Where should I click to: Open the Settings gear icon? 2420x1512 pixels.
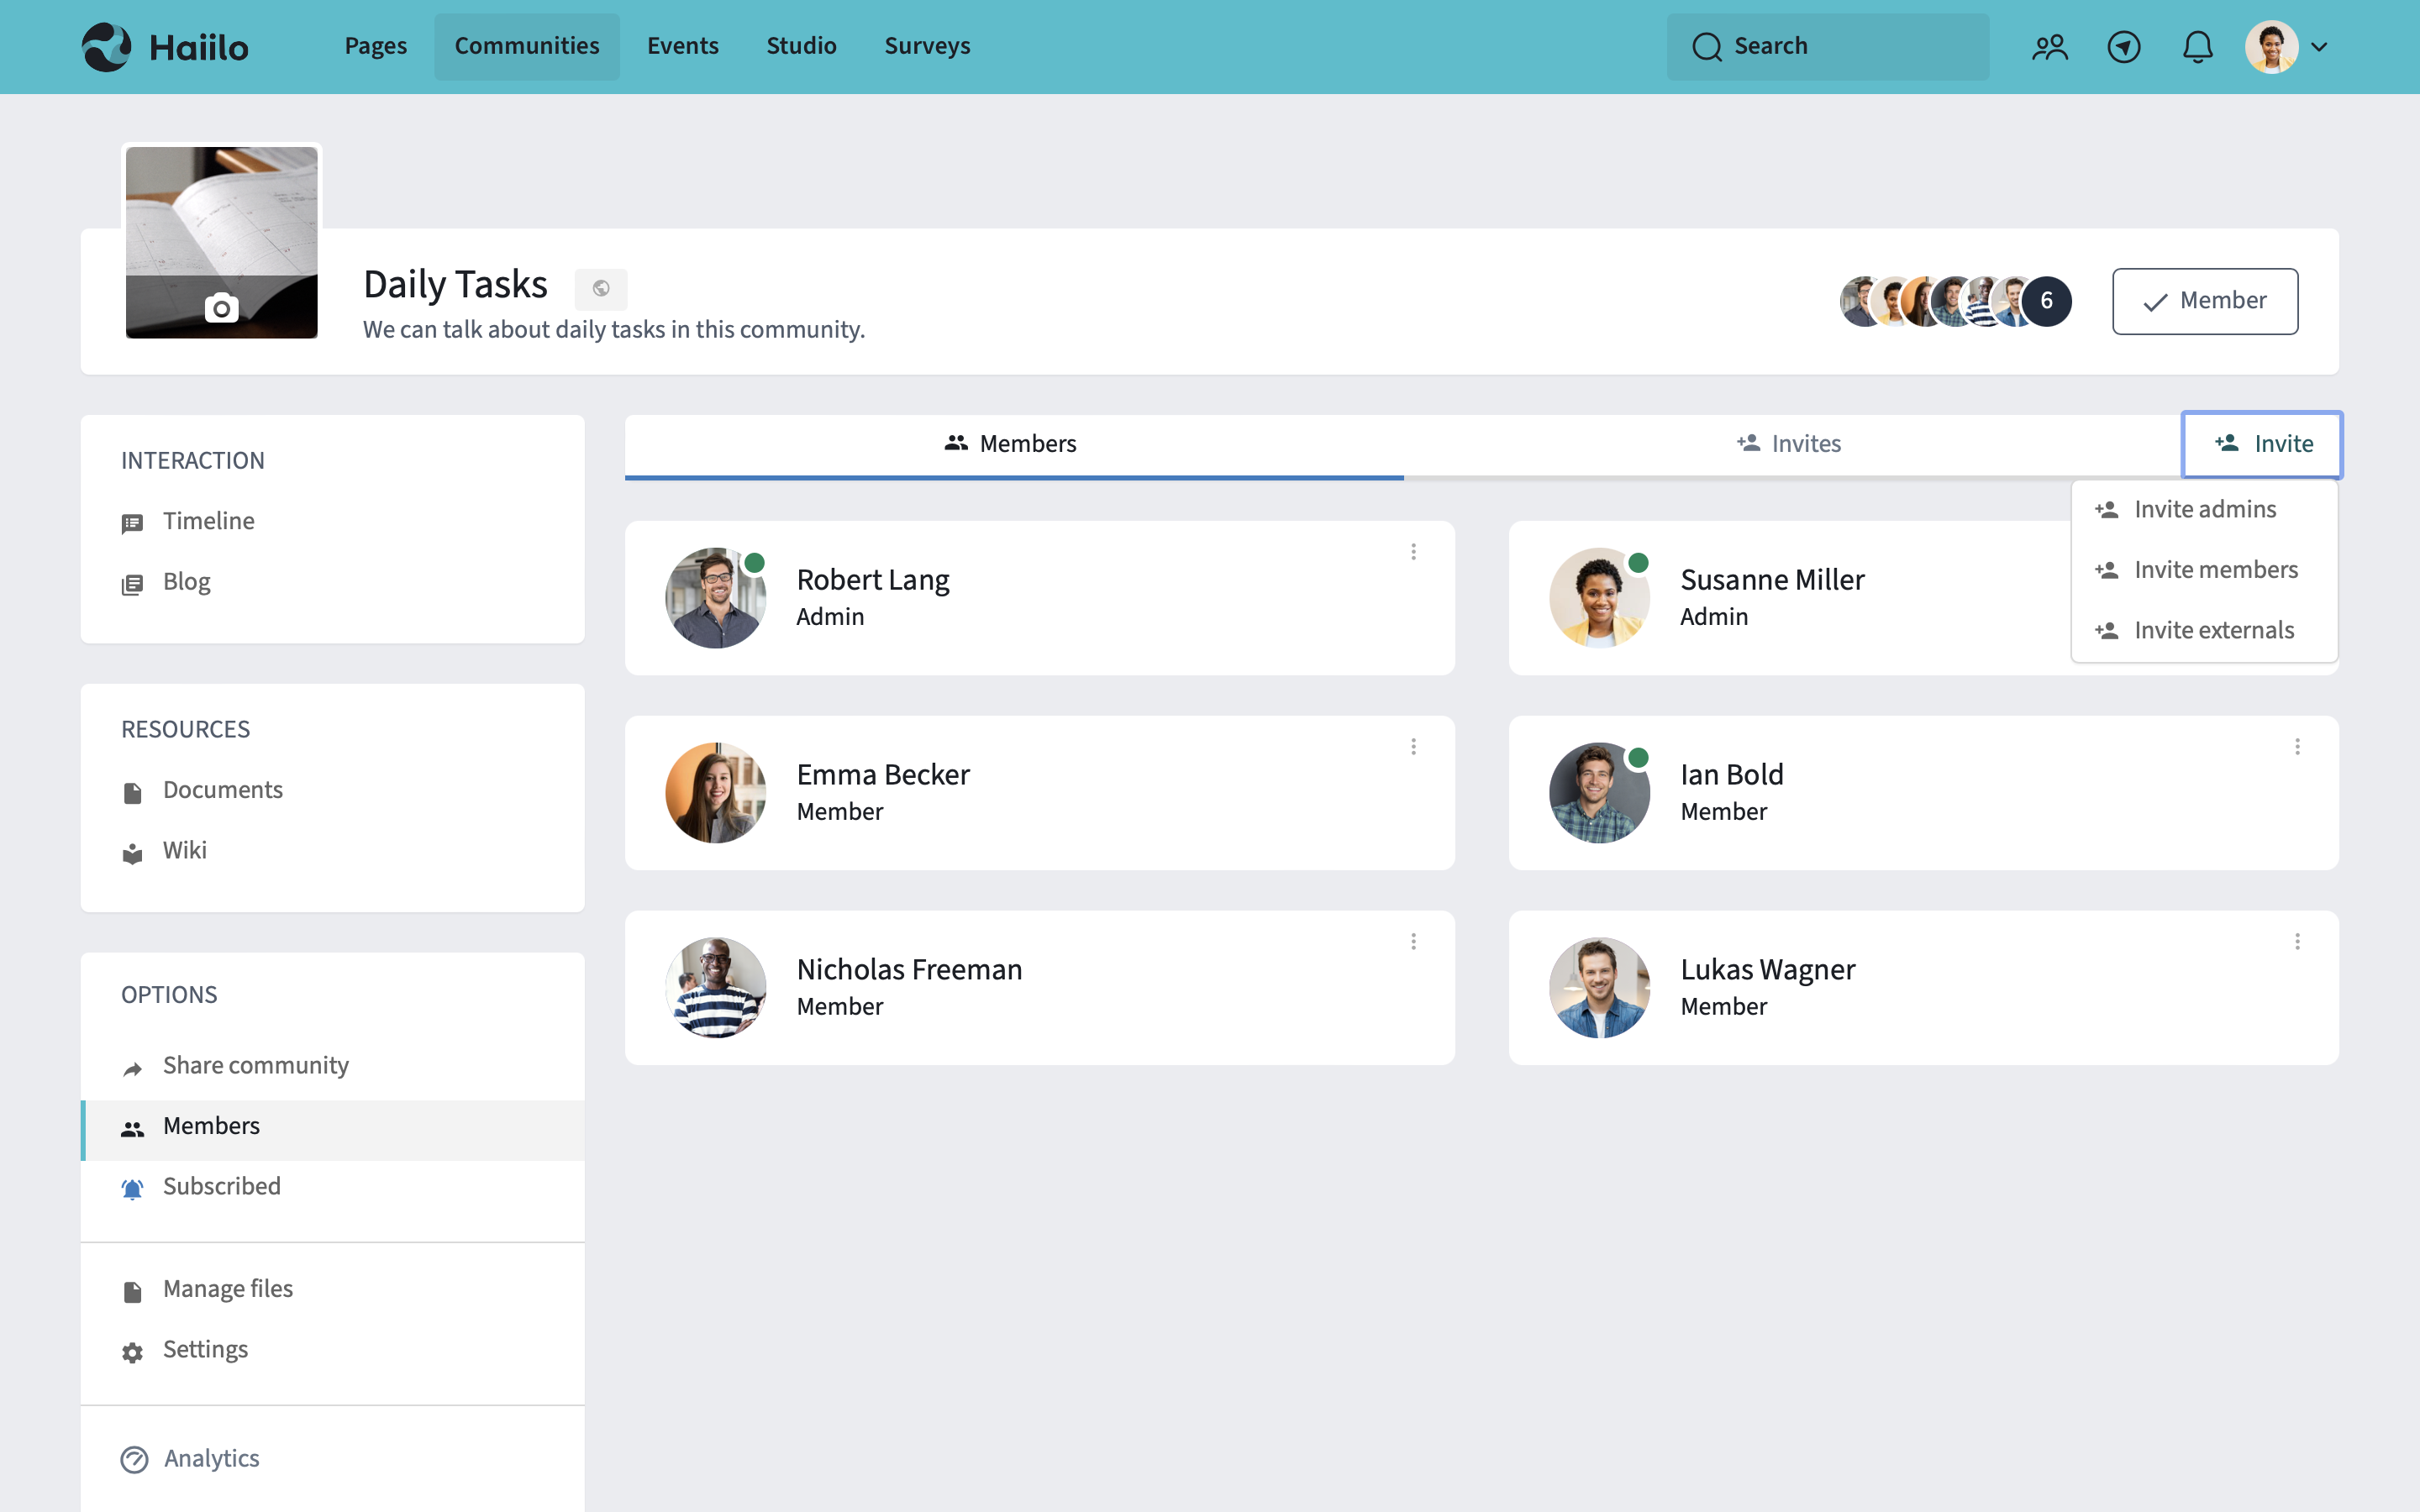(132, 1353)
